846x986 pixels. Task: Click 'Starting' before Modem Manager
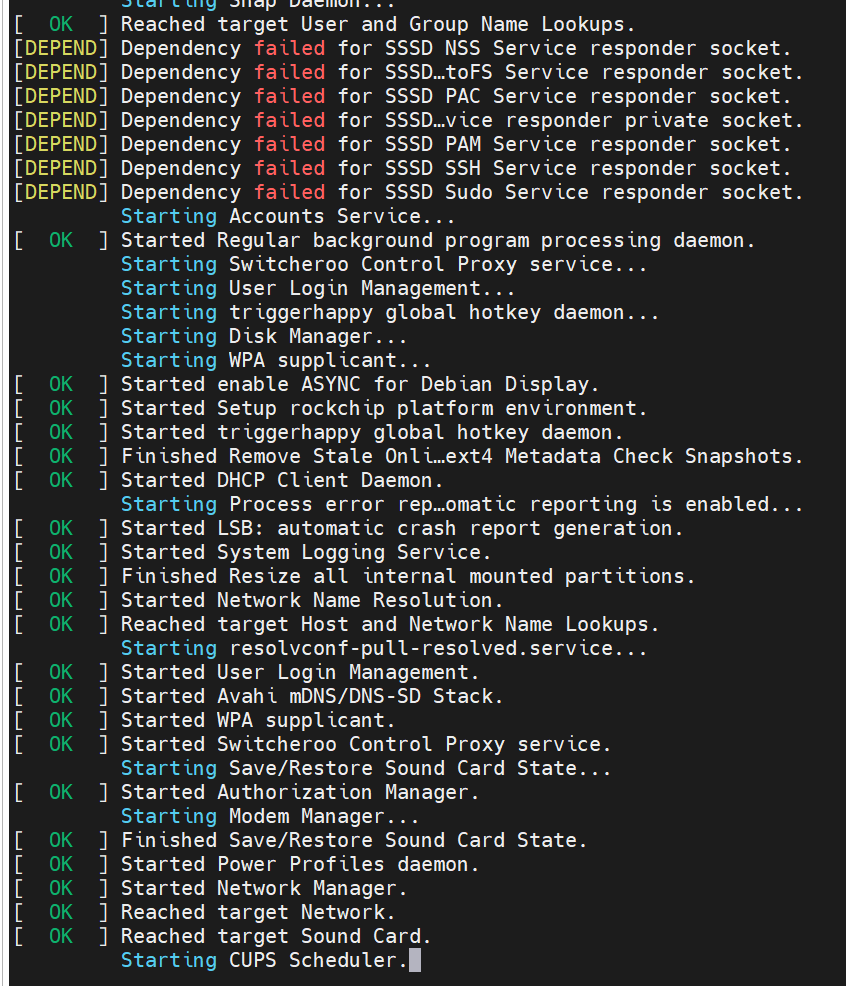(x=168, y=816)
